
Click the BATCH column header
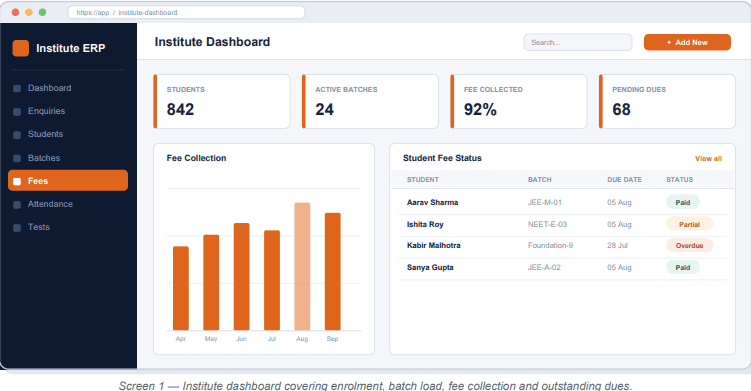[x=539, y=180]
